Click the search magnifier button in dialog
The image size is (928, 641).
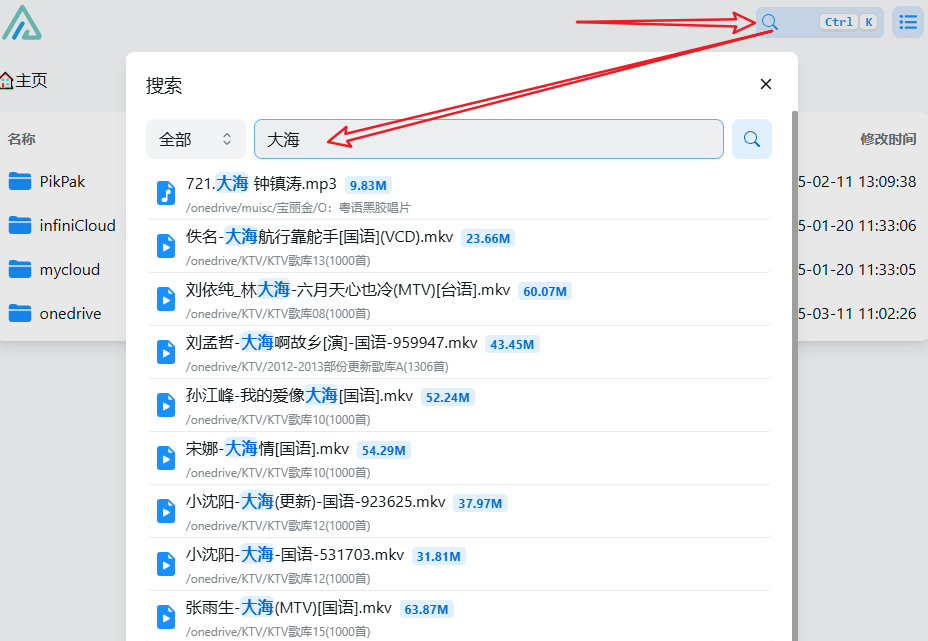point(751,139)
